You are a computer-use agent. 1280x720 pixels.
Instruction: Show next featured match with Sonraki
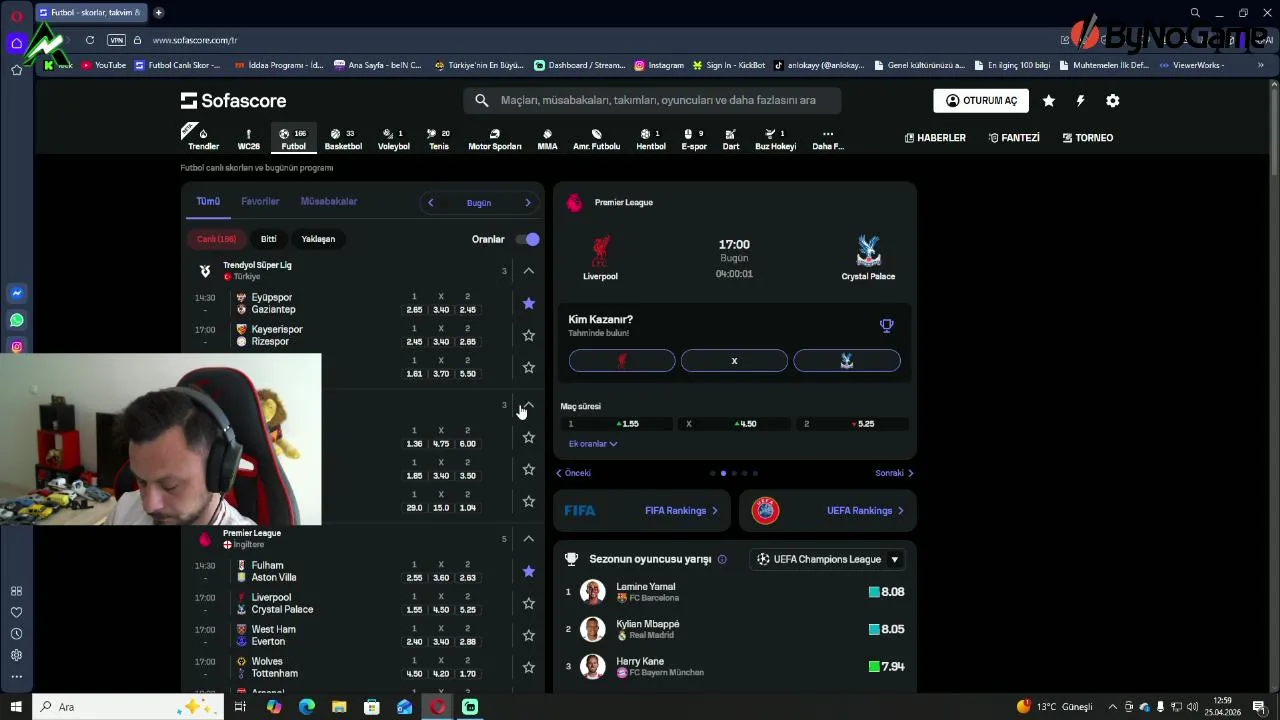tap(894, 473)
